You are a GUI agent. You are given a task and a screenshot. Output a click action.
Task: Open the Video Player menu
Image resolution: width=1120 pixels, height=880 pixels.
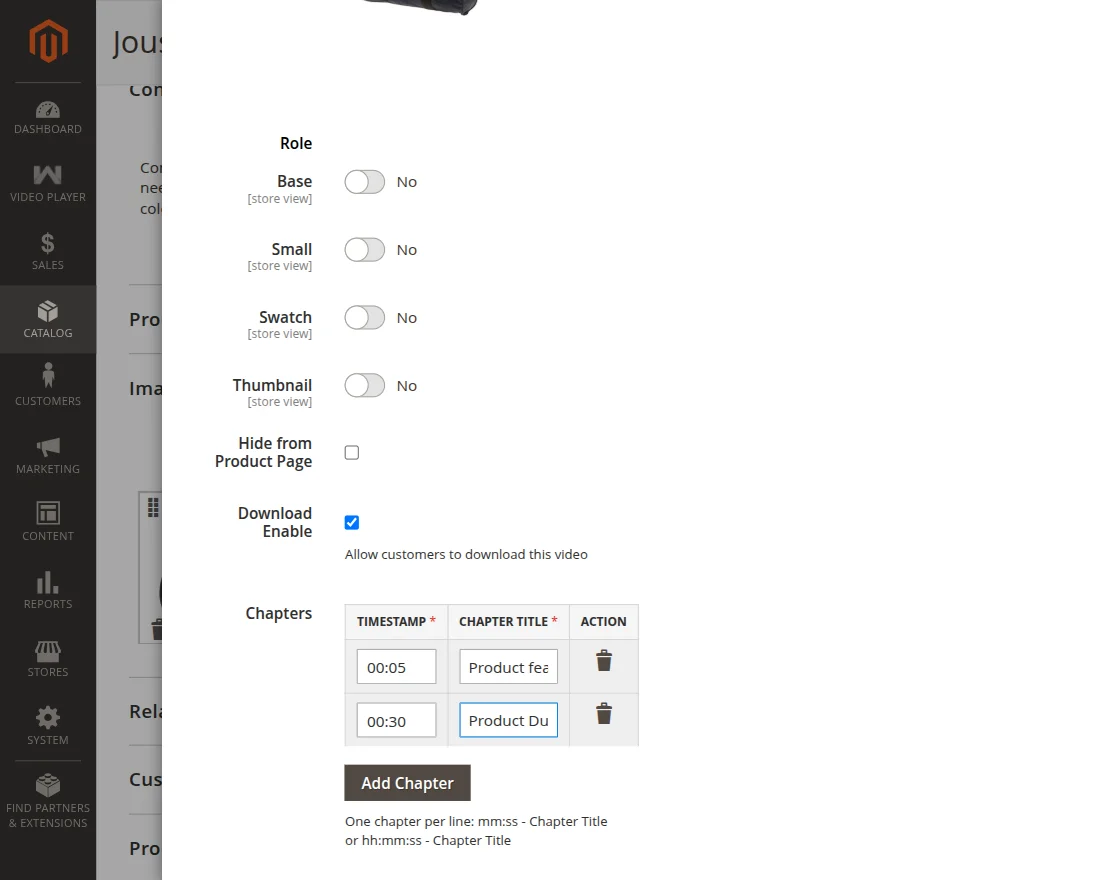[48, 184]
